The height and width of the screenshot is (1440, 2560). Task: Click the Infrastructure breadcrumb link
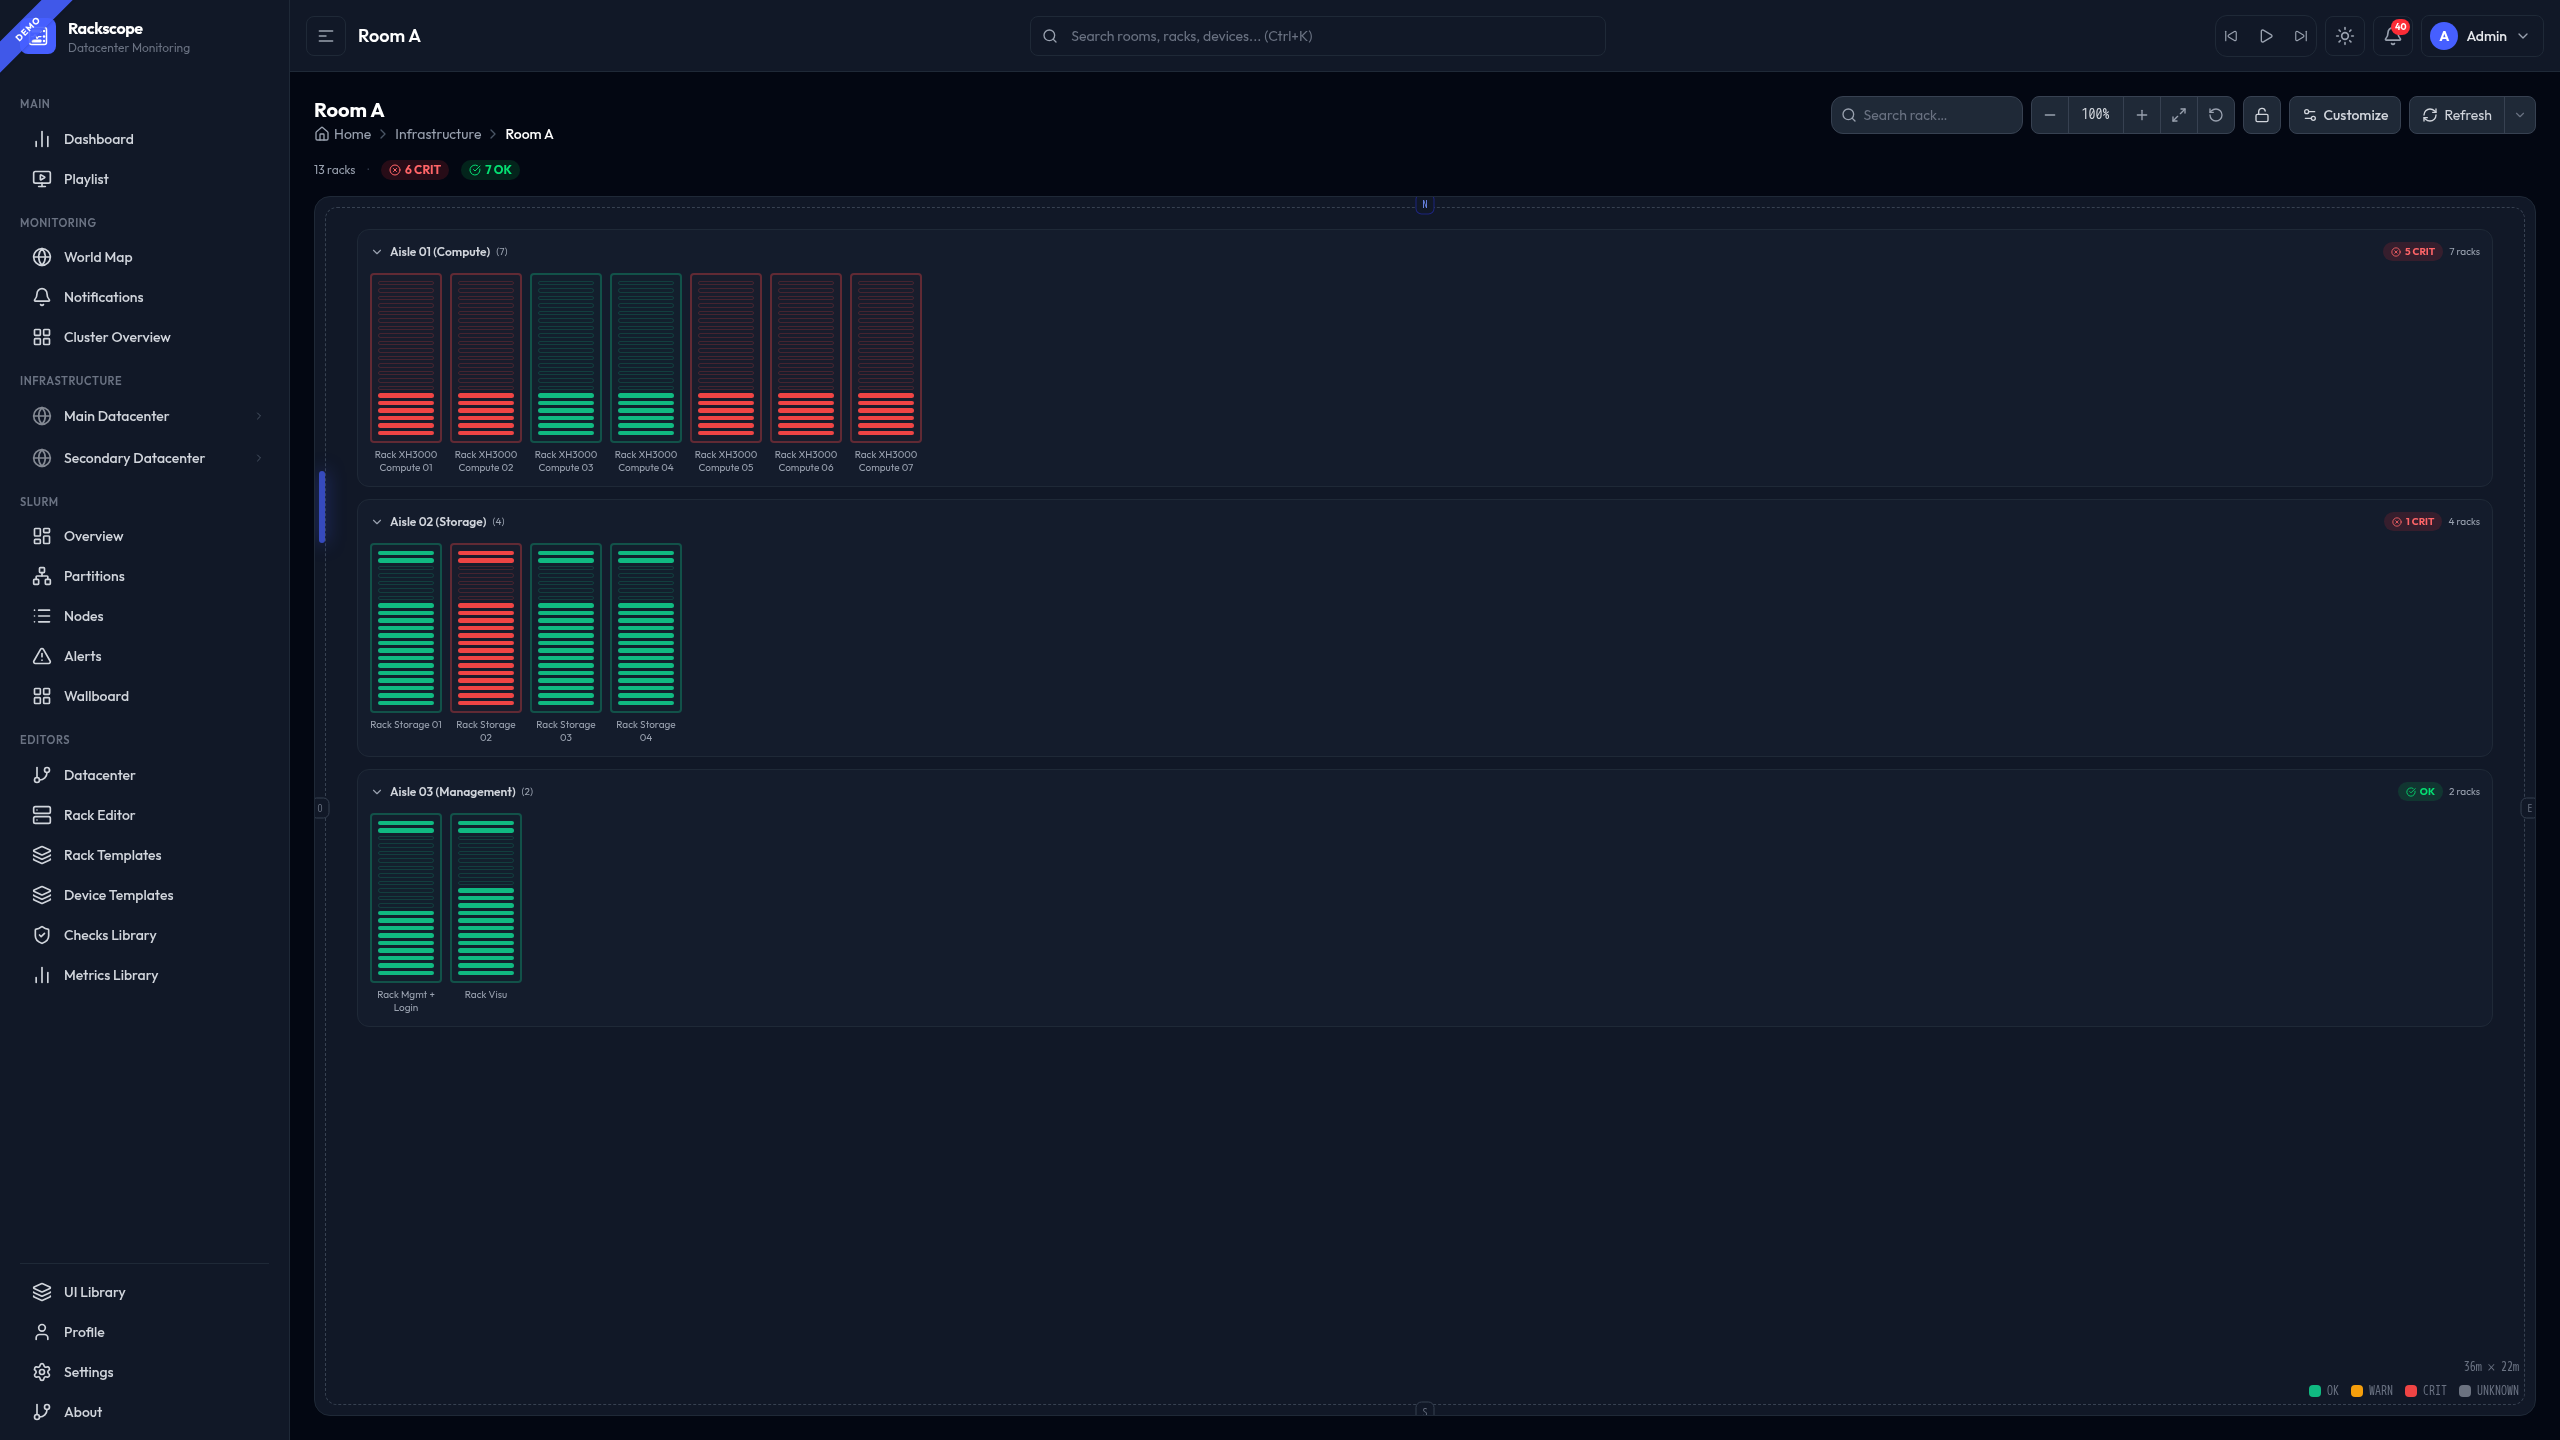[438, 134]
